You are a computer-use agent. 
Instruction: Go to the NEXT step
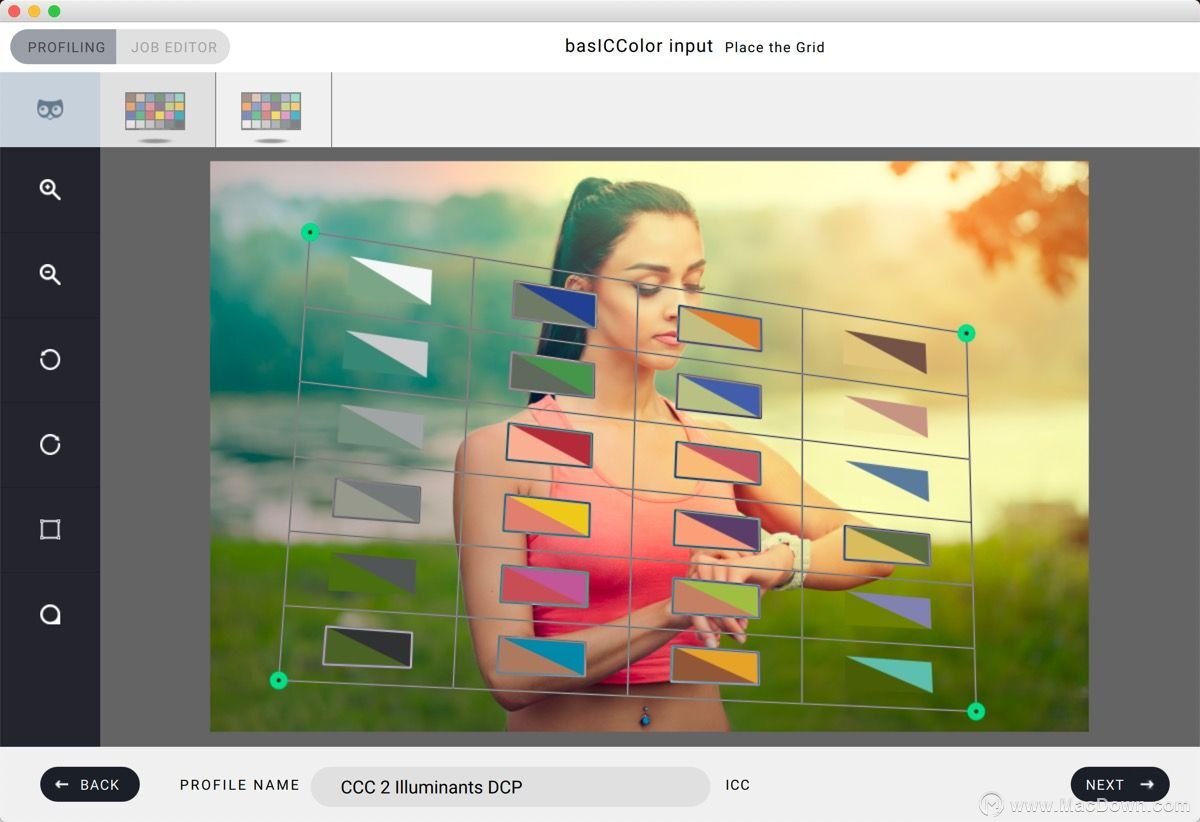click(1120, 785)
